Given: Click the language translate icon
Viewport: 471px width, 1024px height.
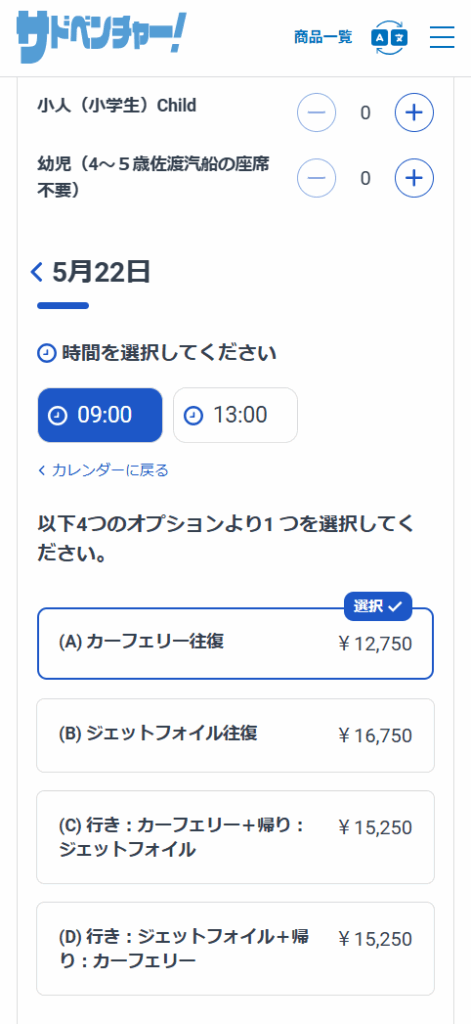Looking at the screenshot, I should pyautogui.click(x=389, y=37).
